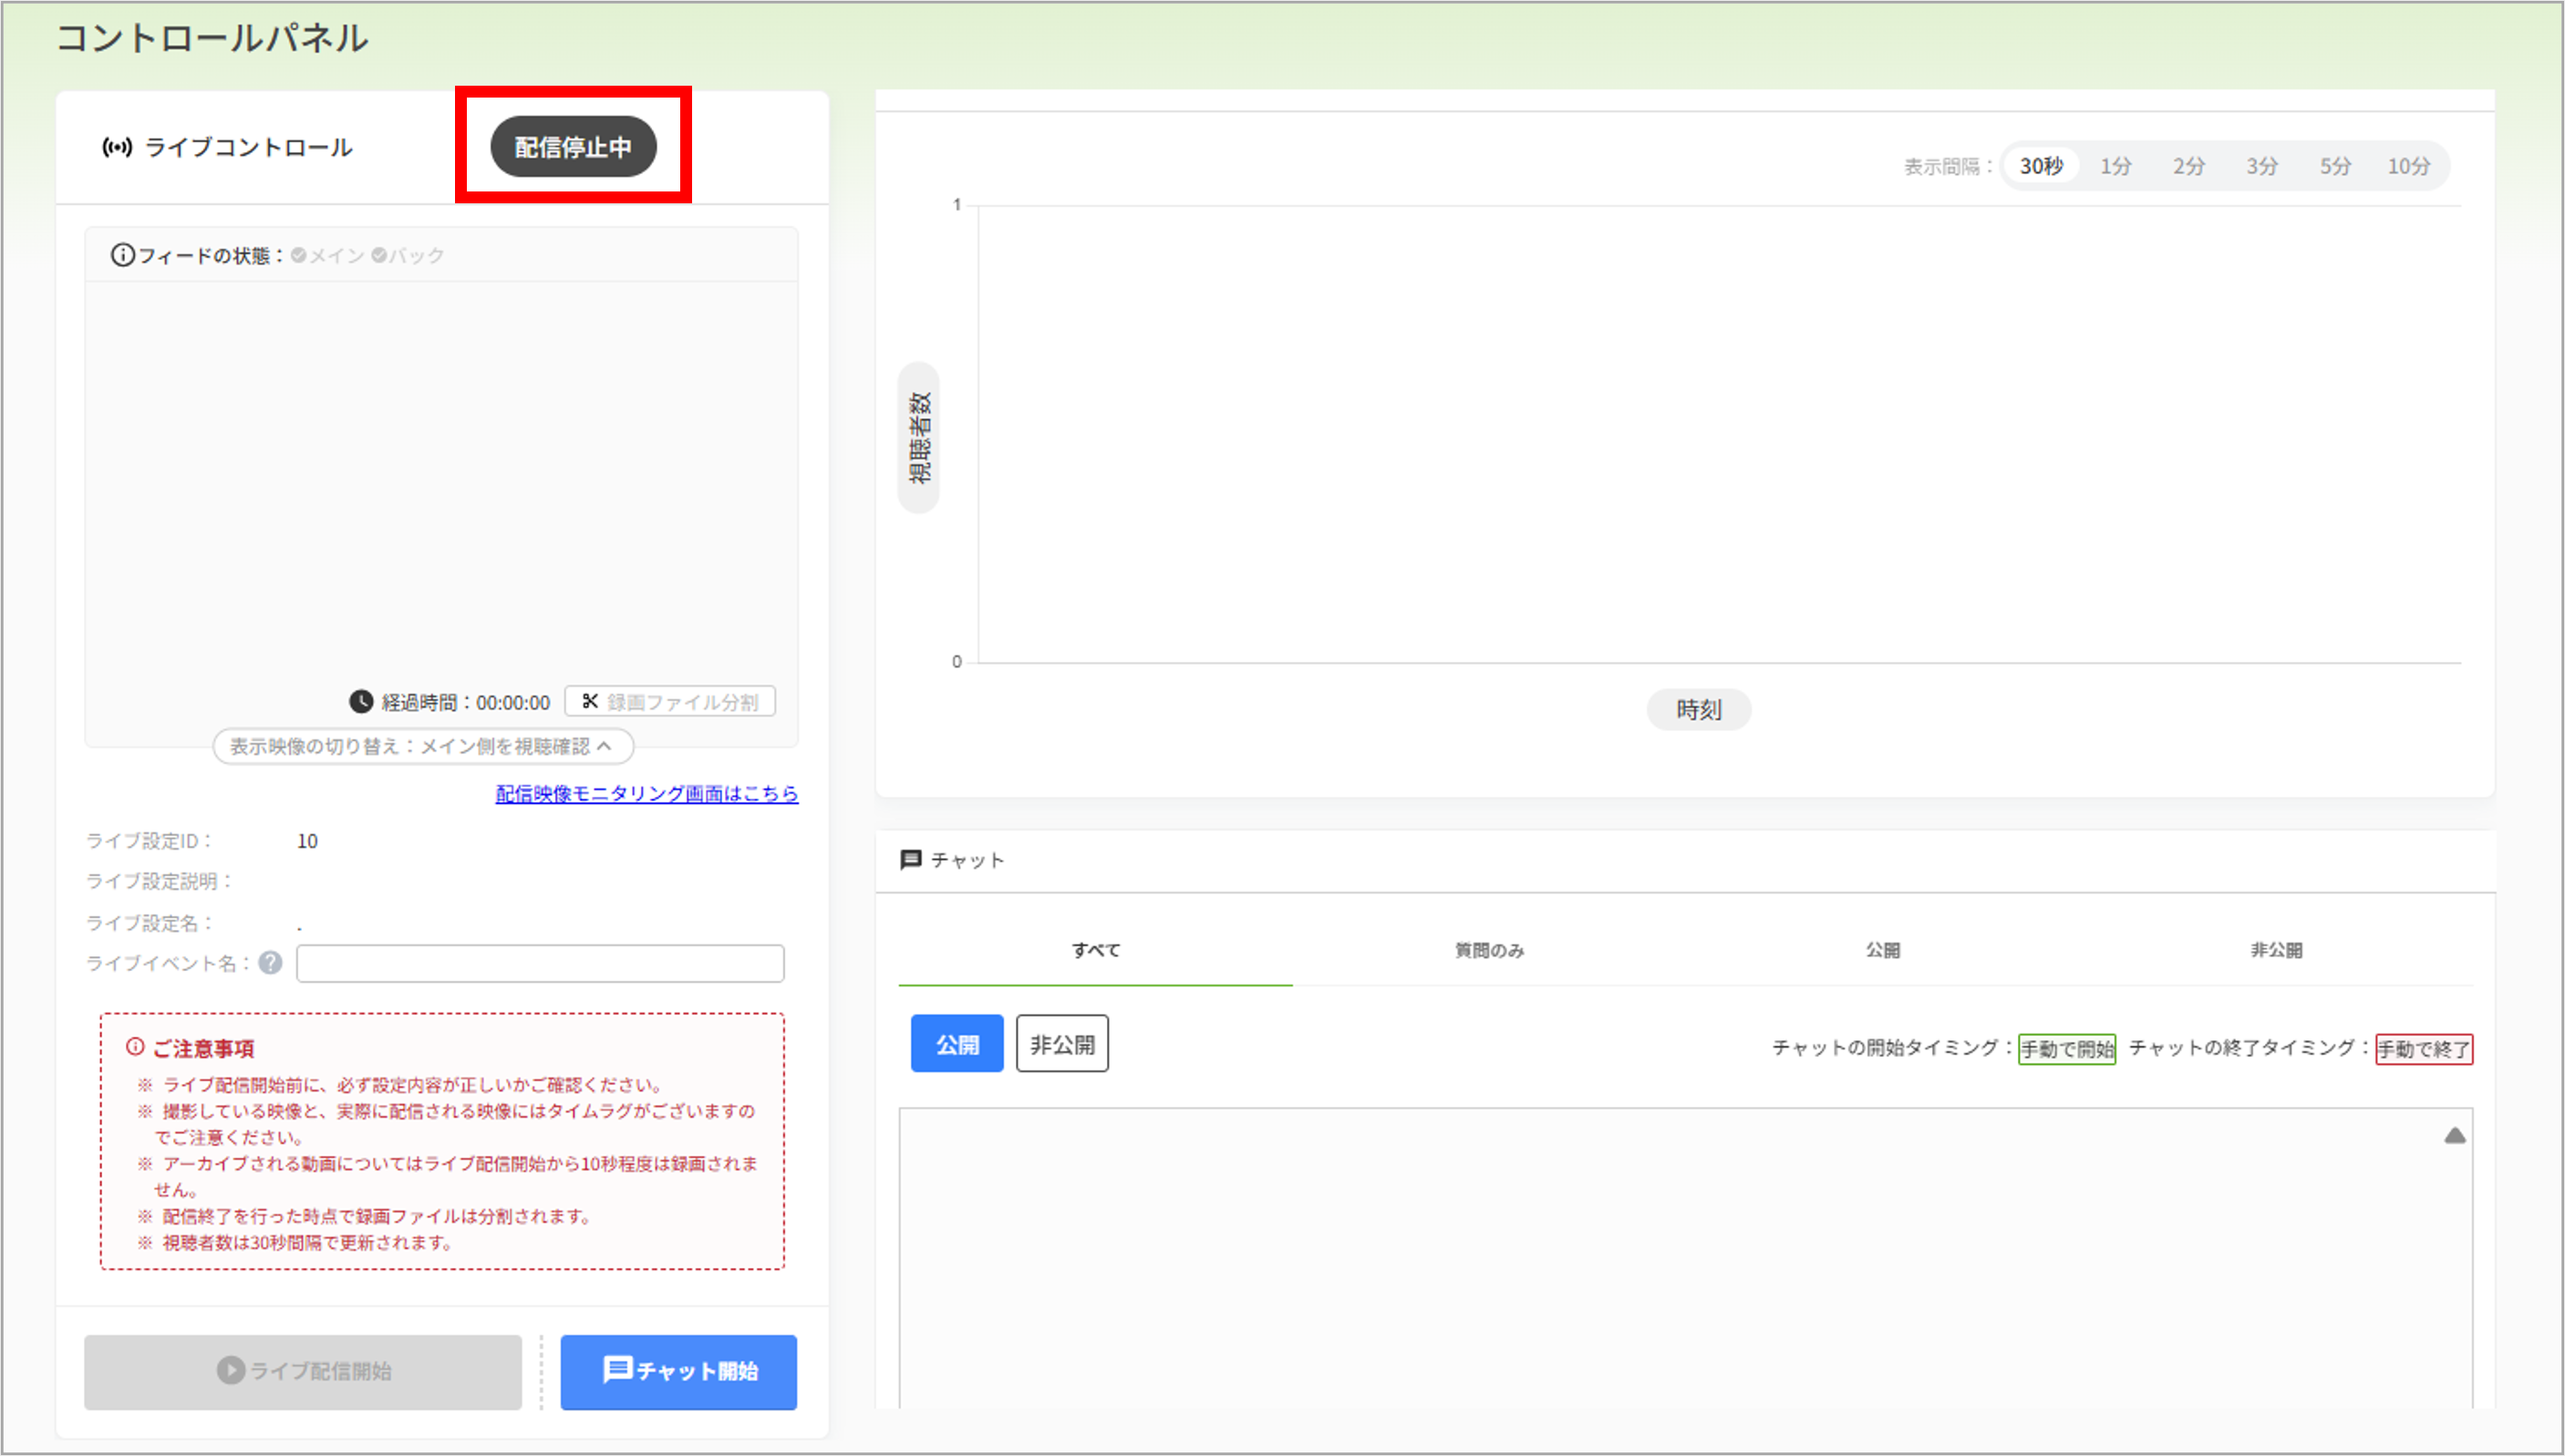Click the メイン feed check icon

pyautogui.click(x=299, y=255)
